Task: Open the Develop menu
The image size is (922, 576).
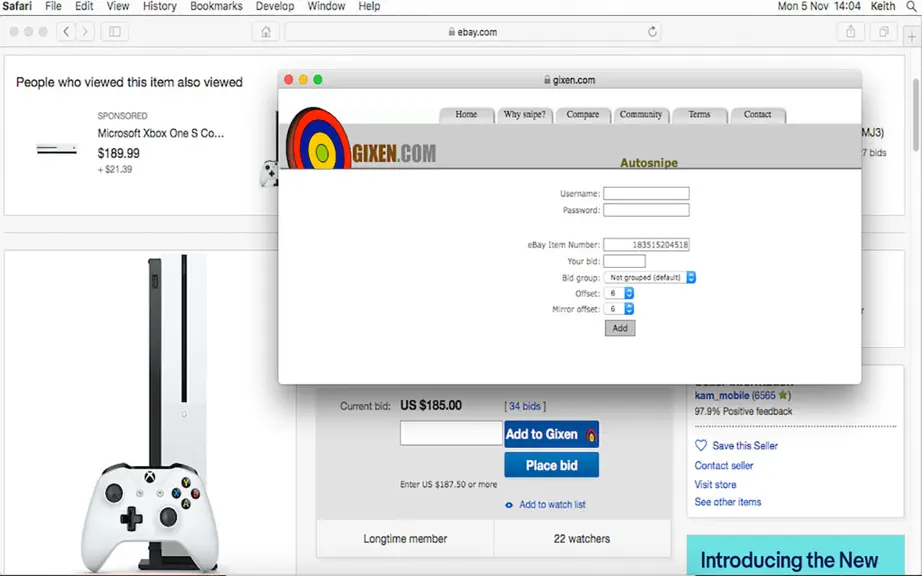Action: point(275,6)
